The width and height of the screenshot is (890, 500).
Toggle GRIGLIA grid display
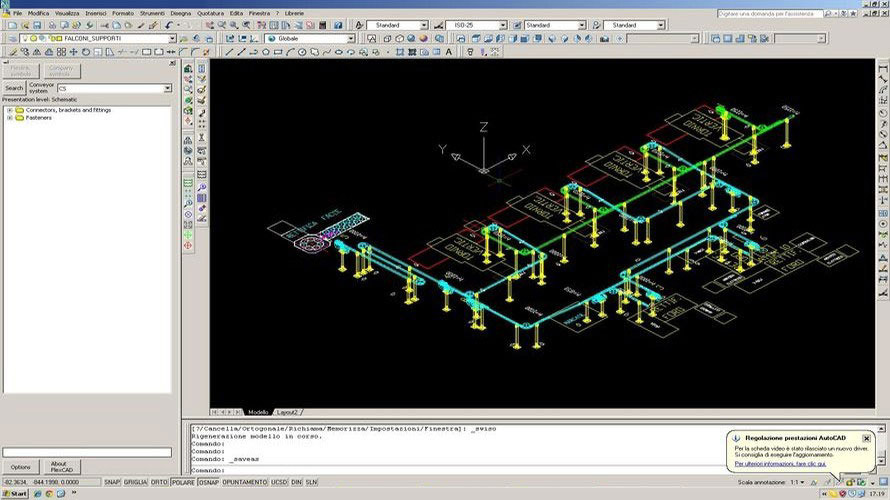click(x=135, y=482)
